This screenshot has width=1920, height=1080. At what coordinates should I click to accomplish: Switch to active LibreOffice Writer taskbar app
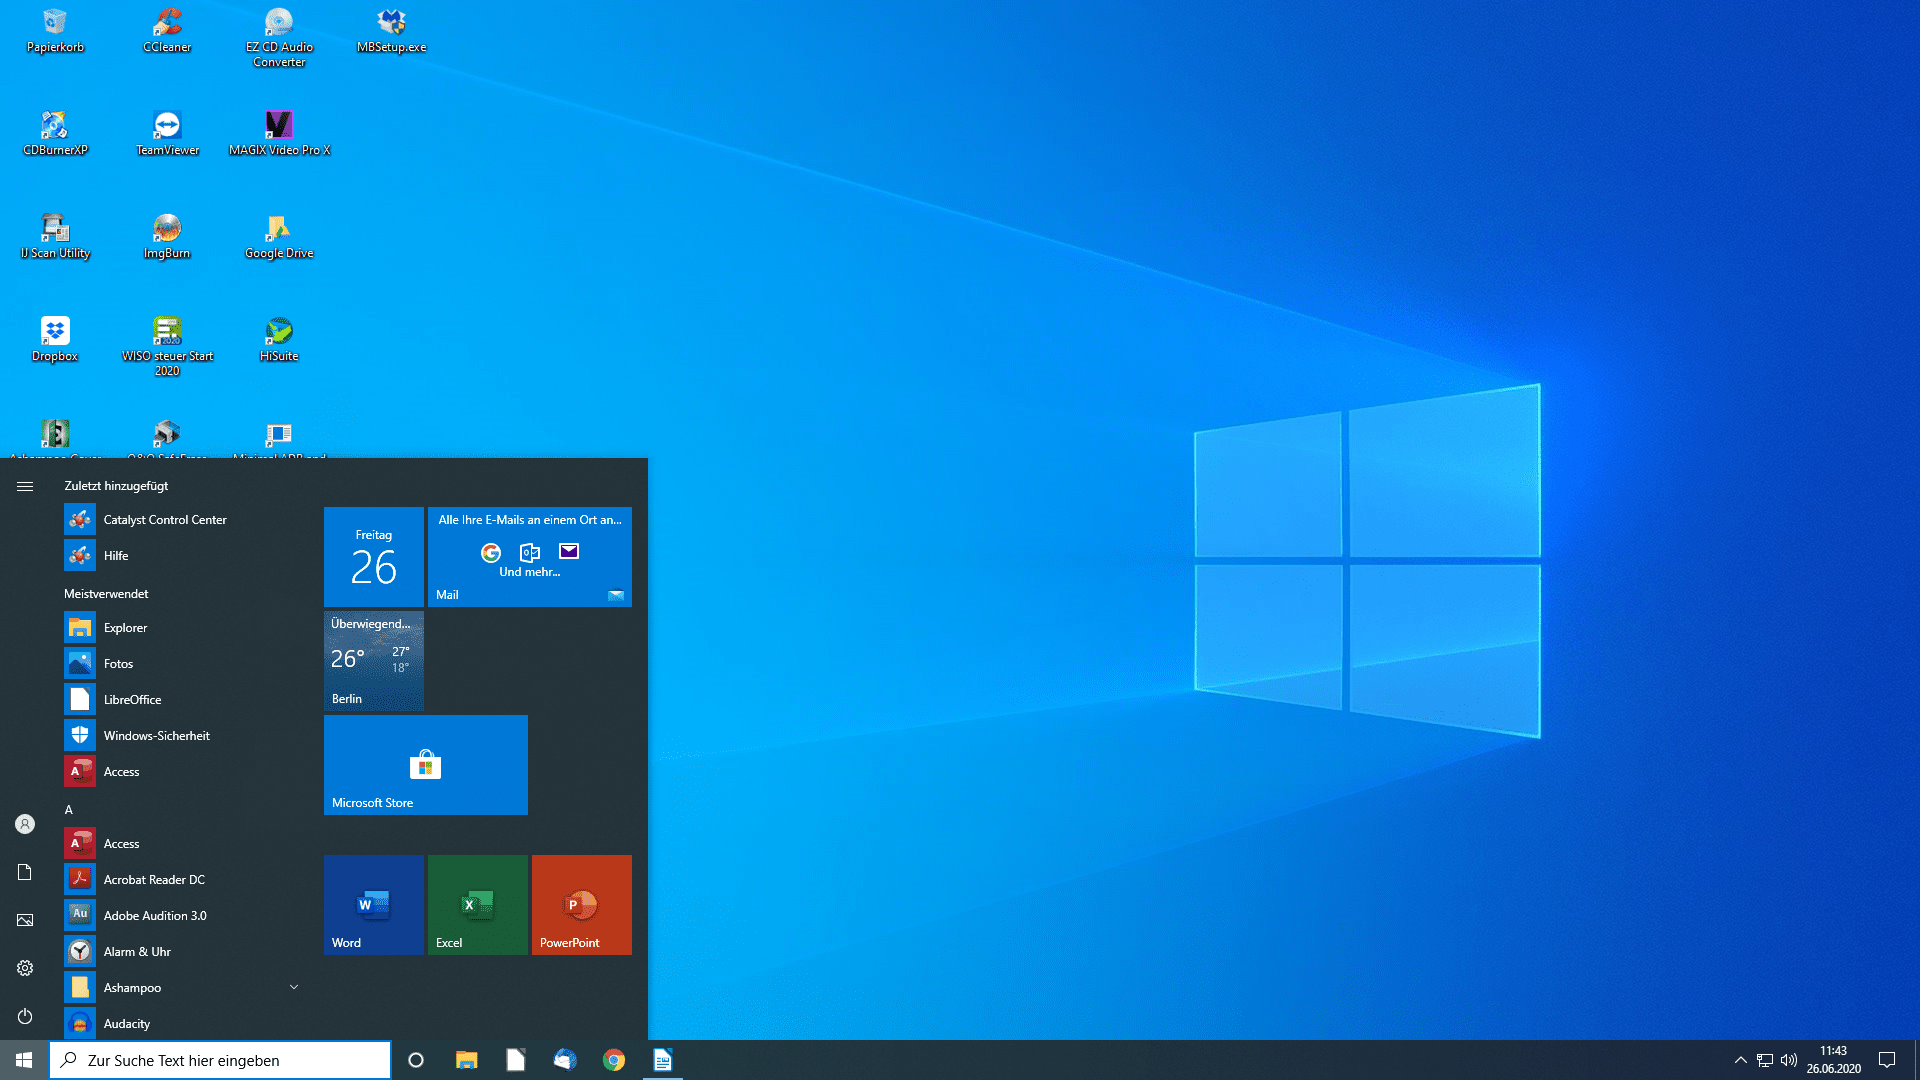[x=663, y=1060]
